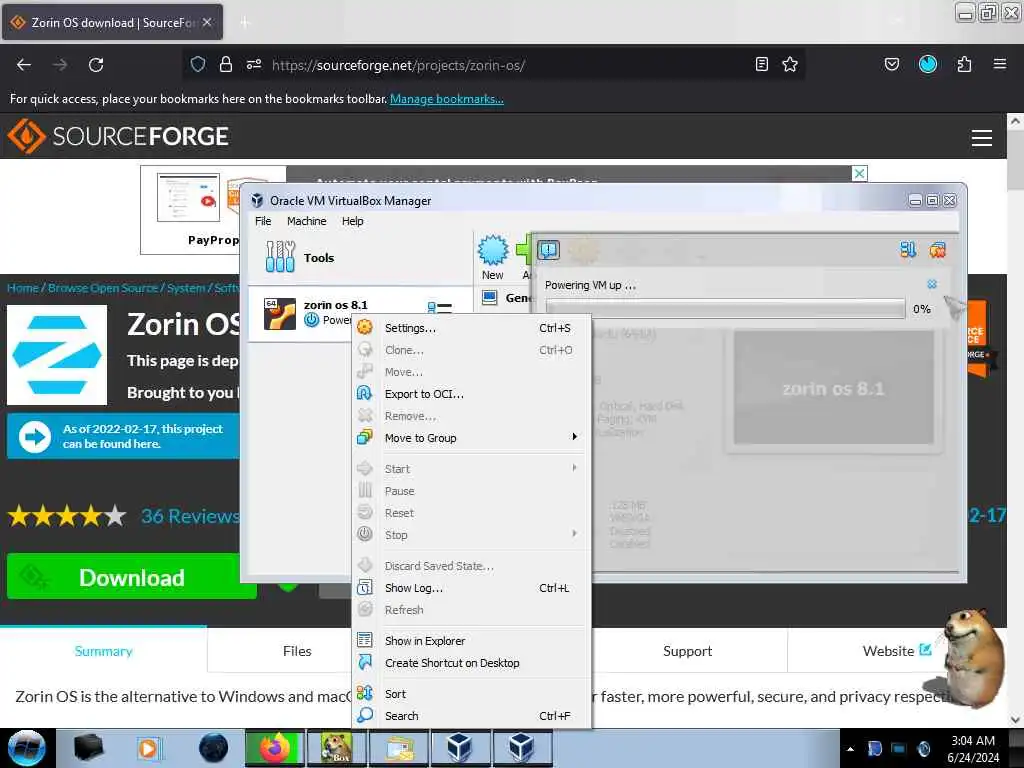Screen dimensions: 1024x768
Task: Cancel the Powering VM up progress
Action: 932,284
